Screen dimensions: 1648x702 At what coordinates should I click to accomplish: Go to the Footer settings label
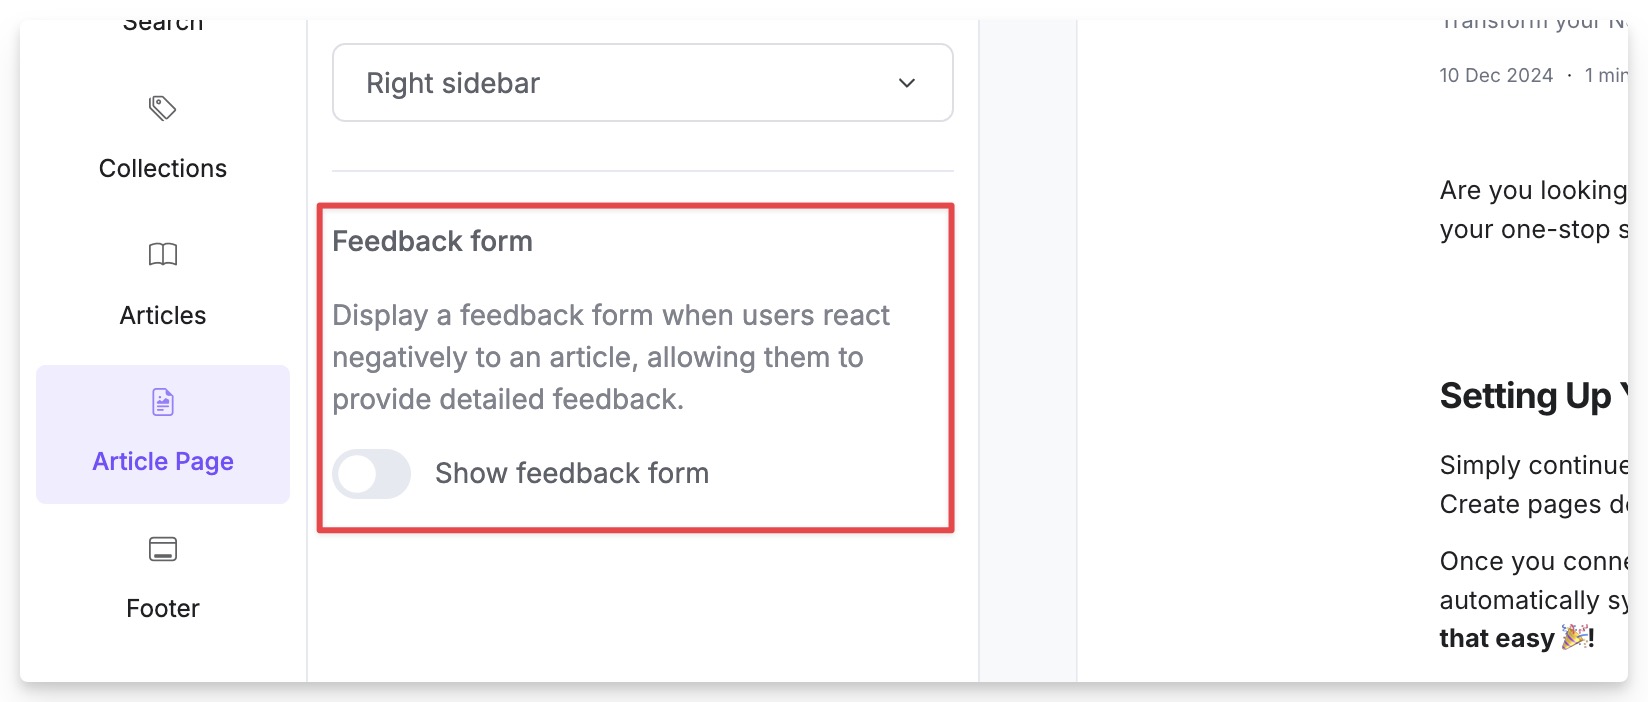click(163, 608)
